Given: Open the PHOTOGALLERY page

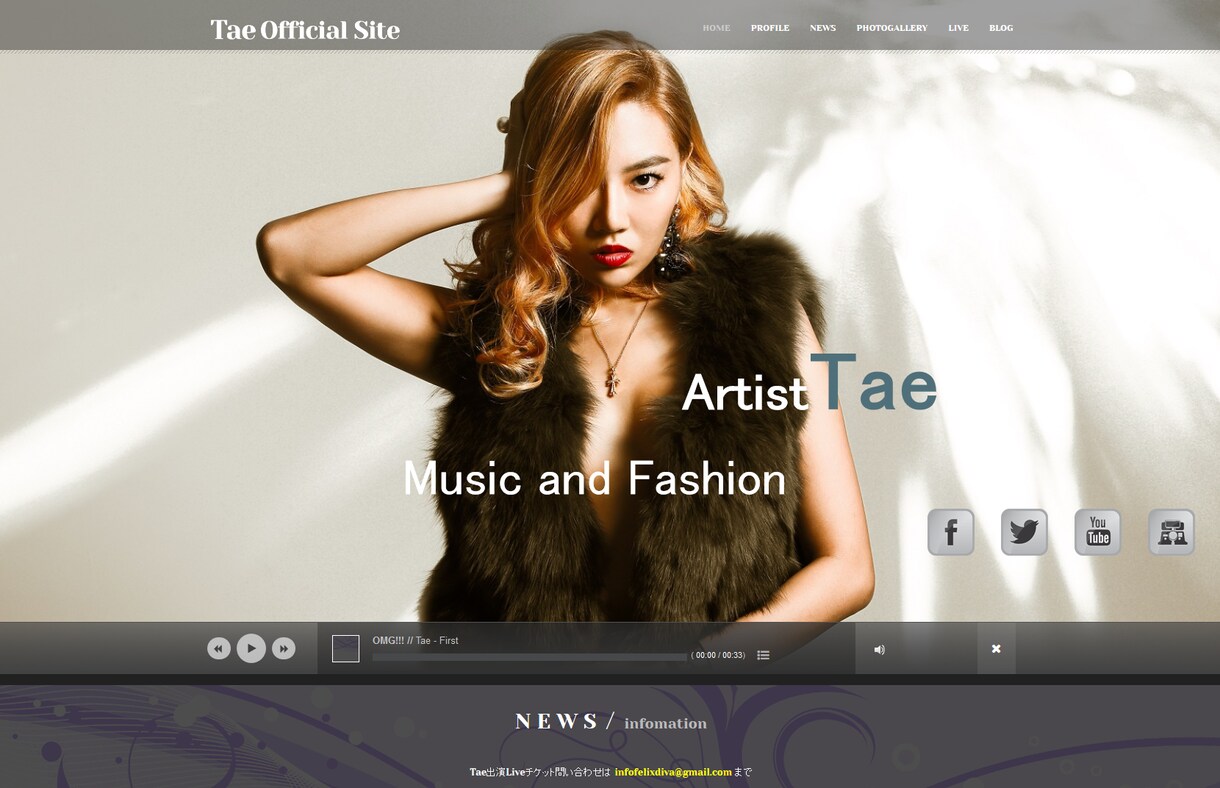Looking at the screenshot, I should point(892,28).
